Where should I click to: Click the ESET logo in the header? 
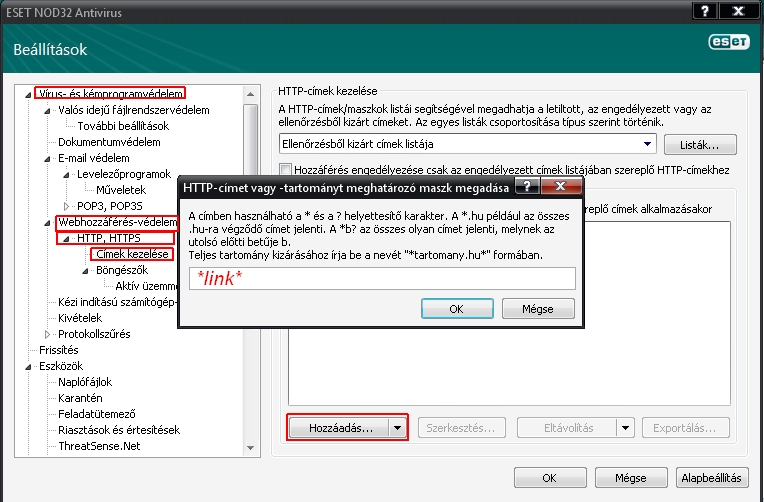pyautogui.click(x=729, y=42)
